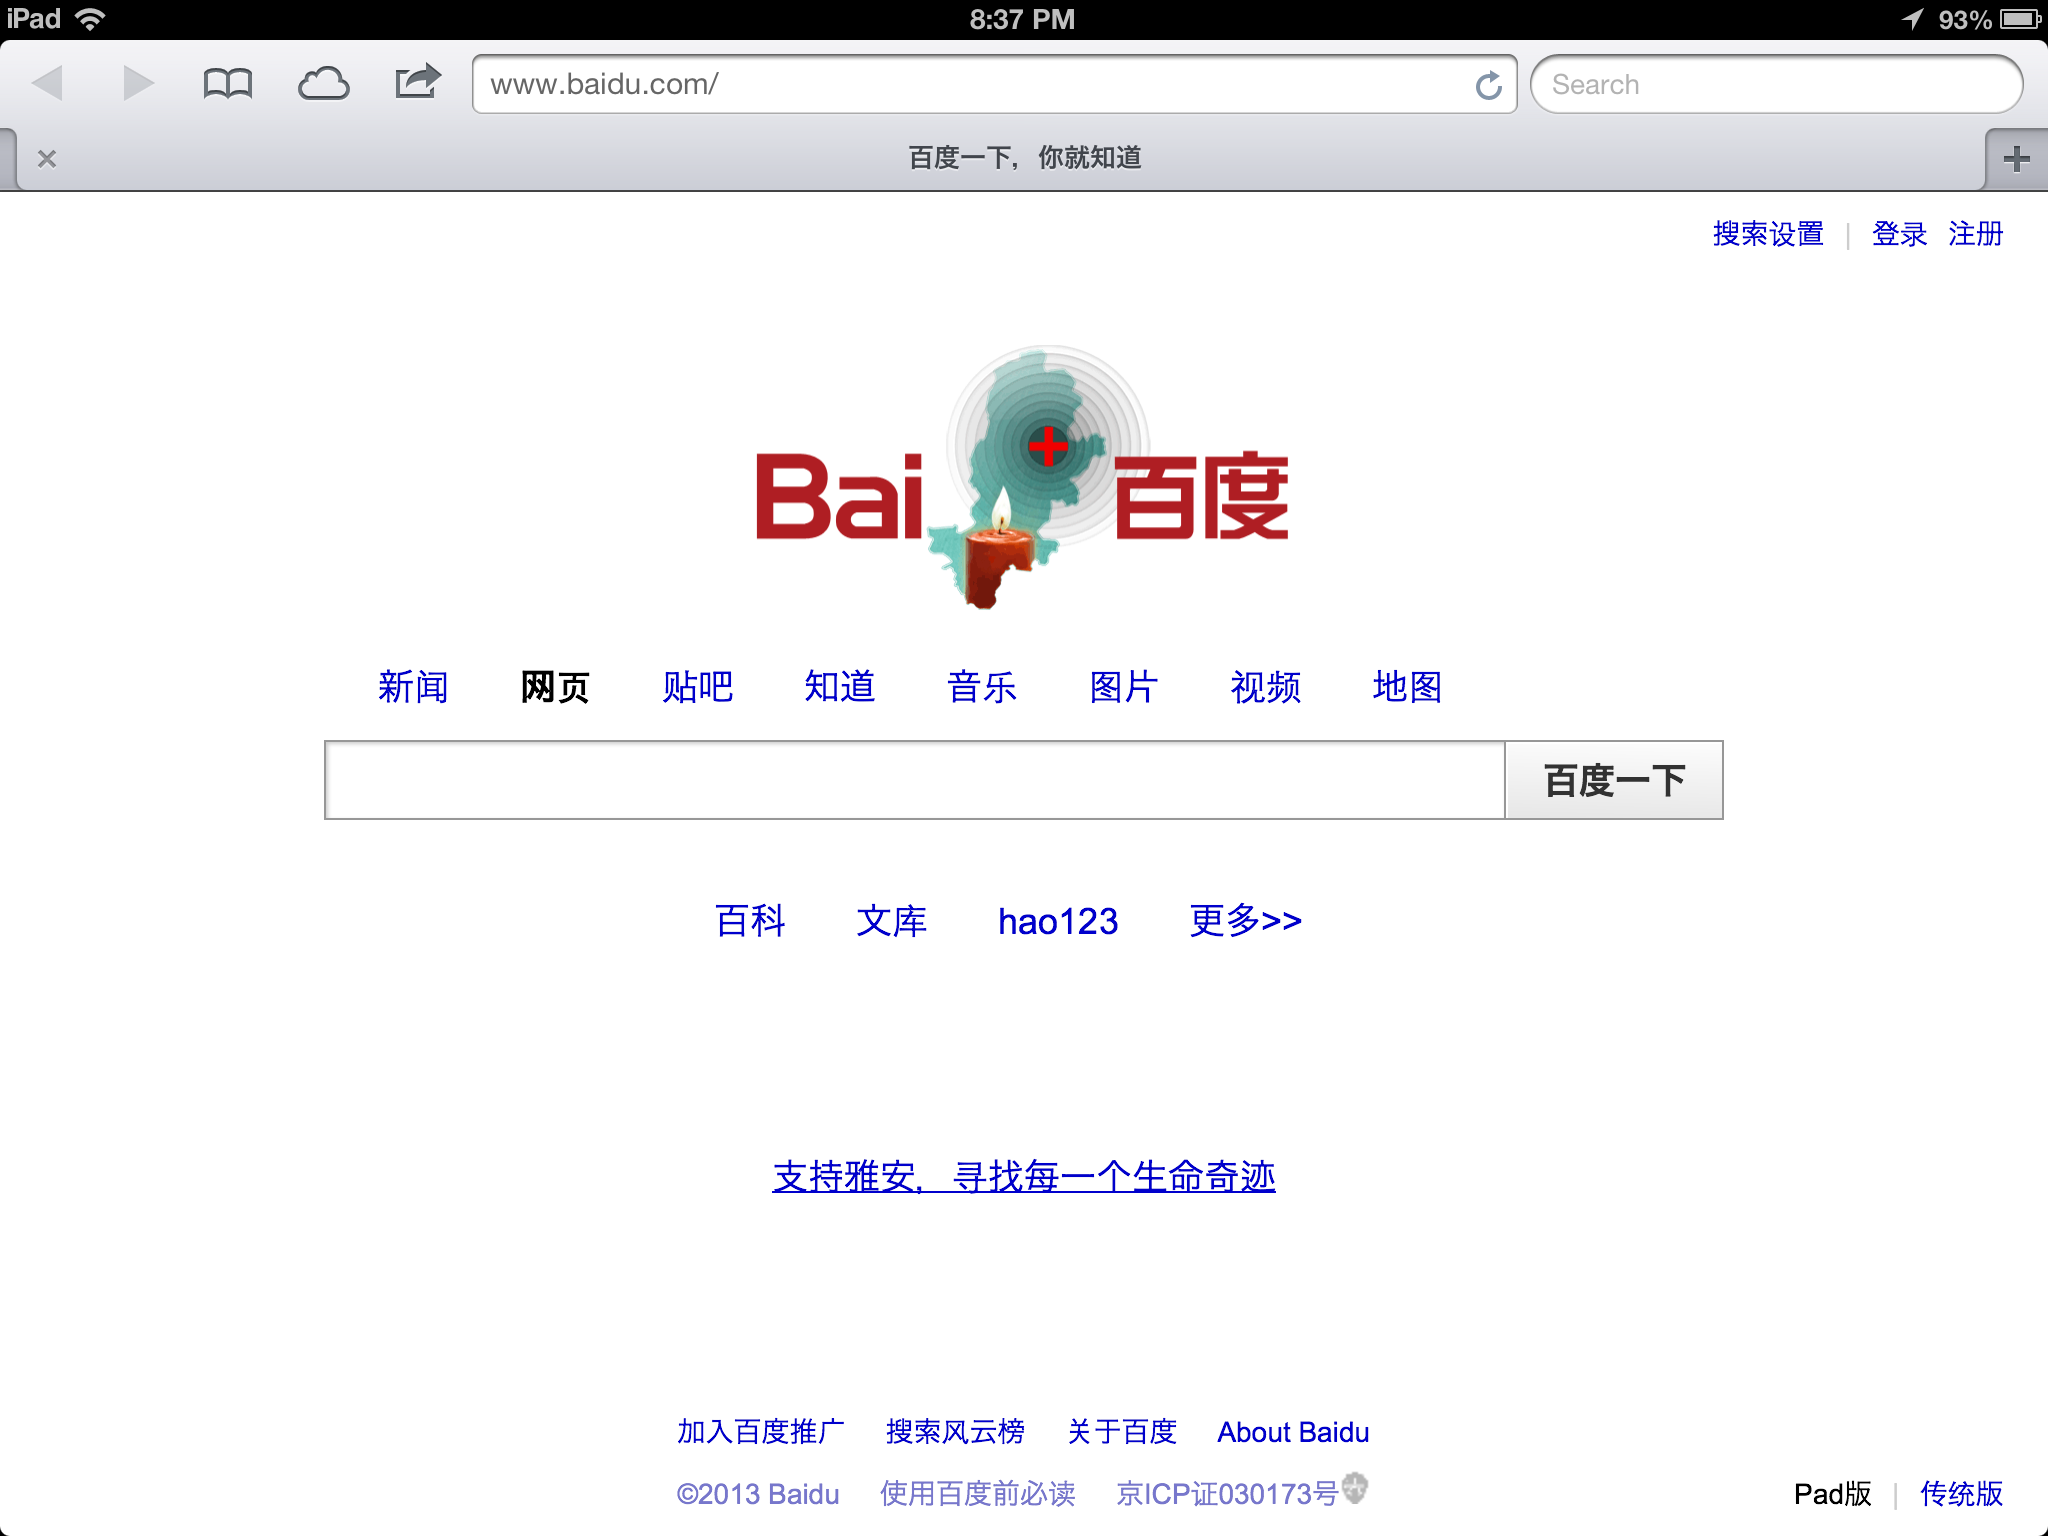Viewport: 2048px width, 1536px height.
Task: Close the current Baidu tab
Action: pyautogui.click(x=46, y=159)
